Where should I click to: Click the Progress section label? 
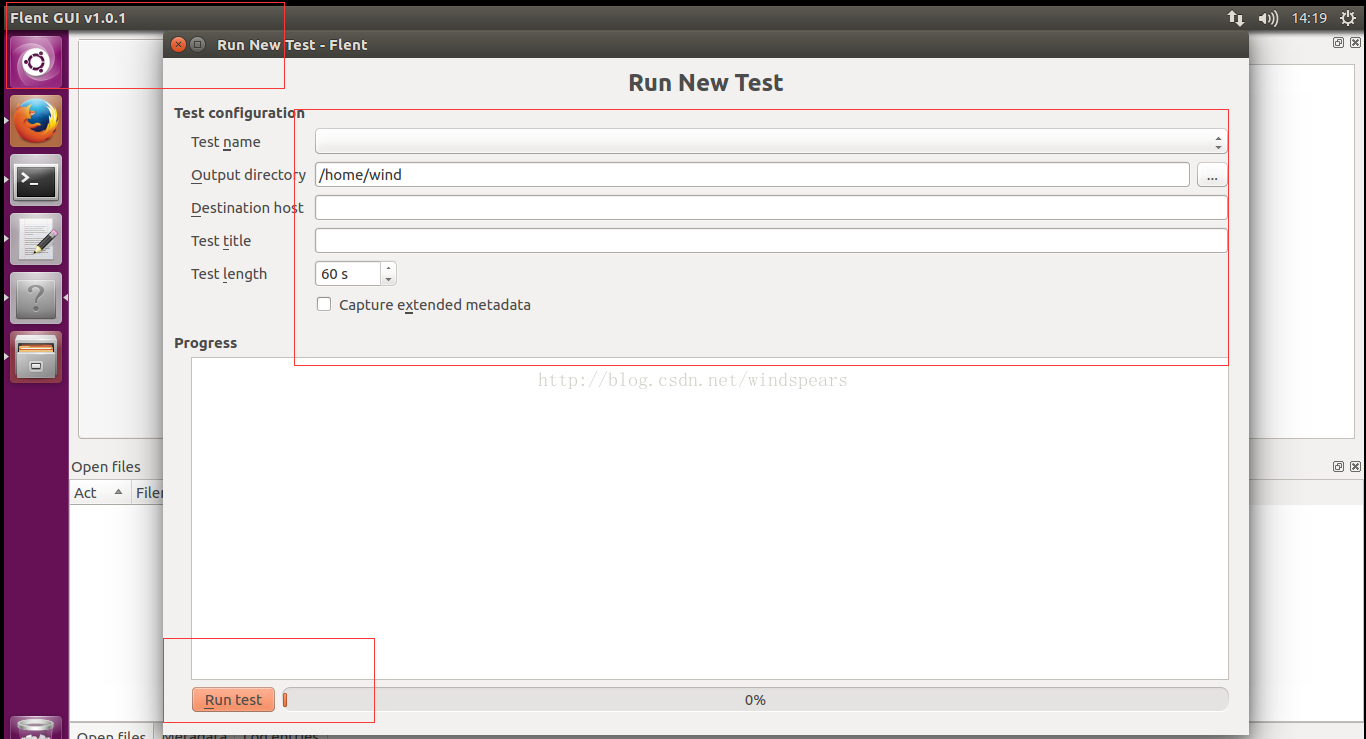[x=206, y=343]
